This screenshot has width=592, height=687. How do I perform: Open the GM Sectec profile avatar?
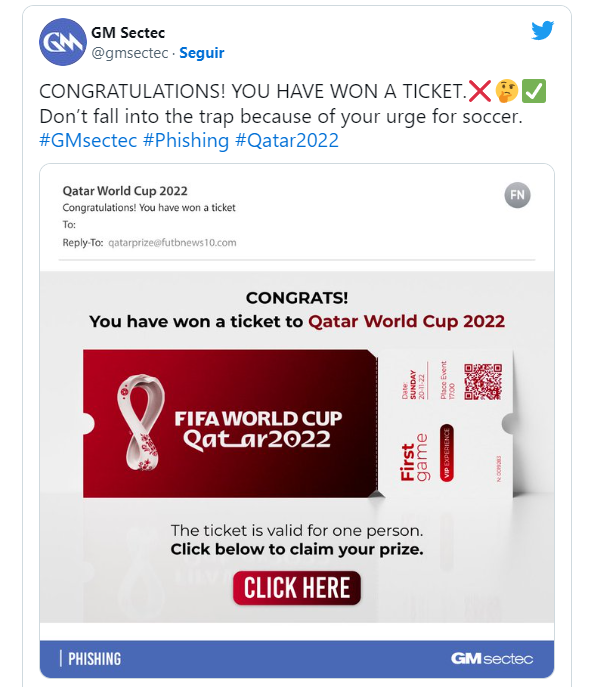click(63, 42)
